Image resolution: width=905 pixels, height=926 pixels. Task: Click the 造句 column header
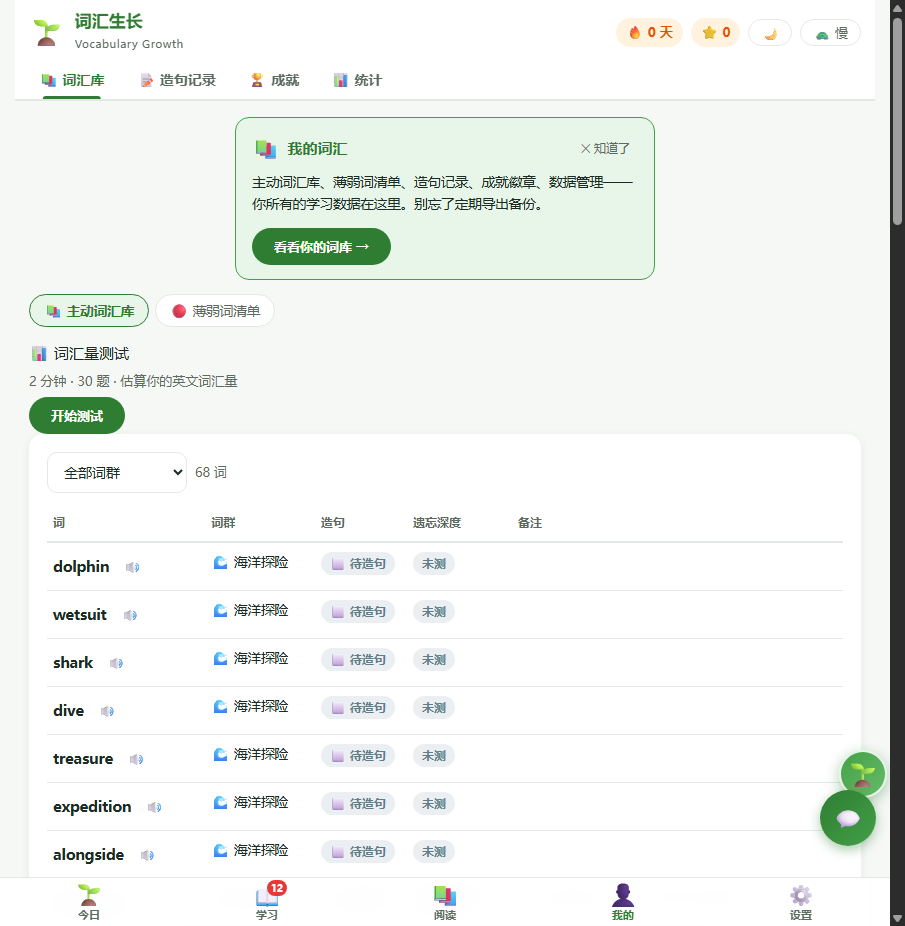[333, 523]
